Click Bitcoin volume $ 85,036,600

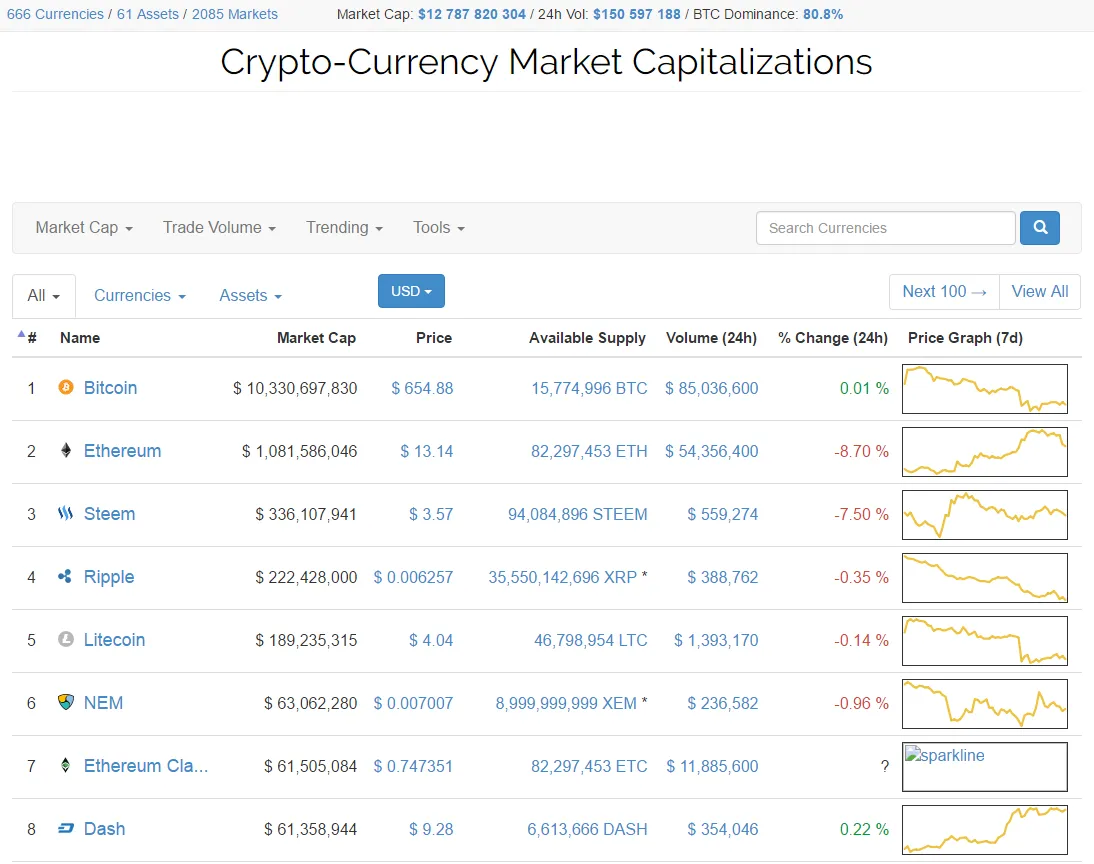tap(711, 388)
